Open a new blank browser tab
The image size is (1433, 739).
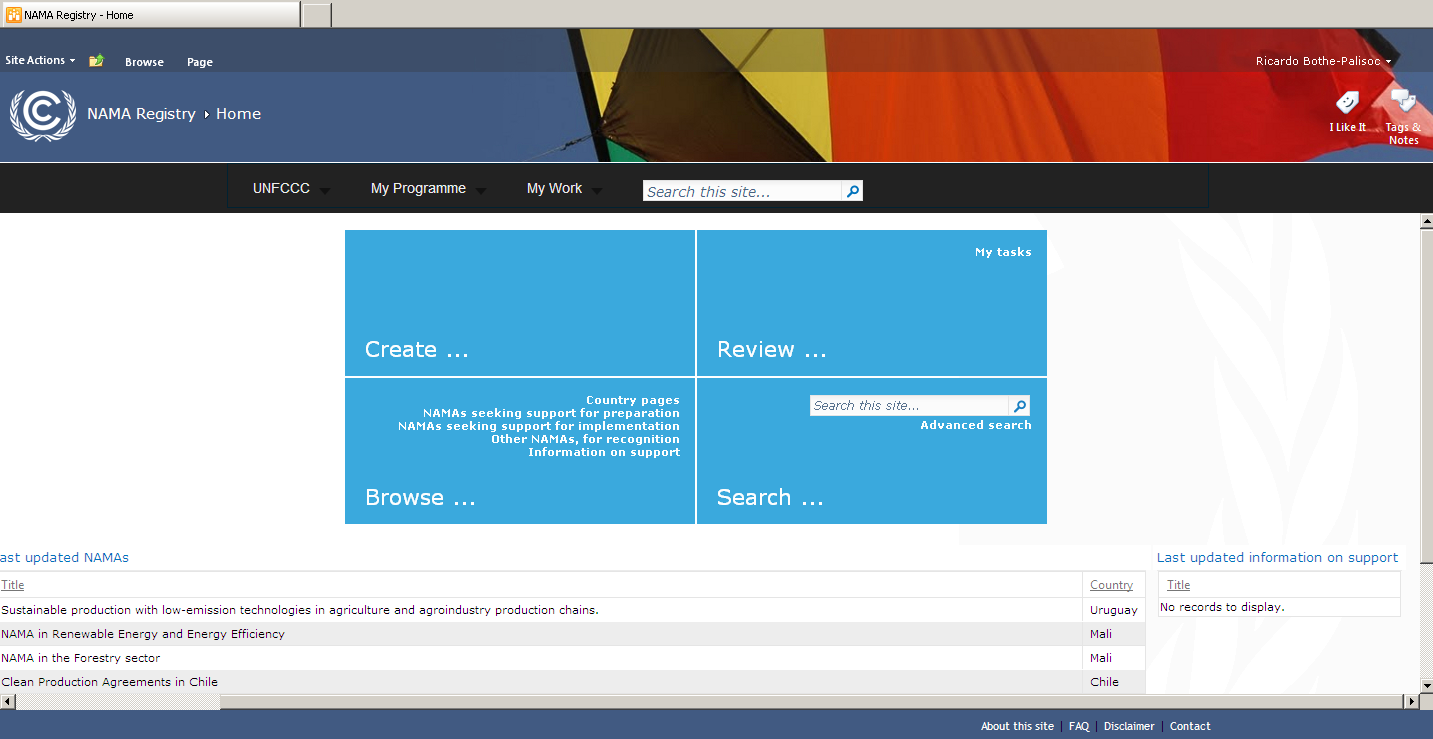[316, 15]
